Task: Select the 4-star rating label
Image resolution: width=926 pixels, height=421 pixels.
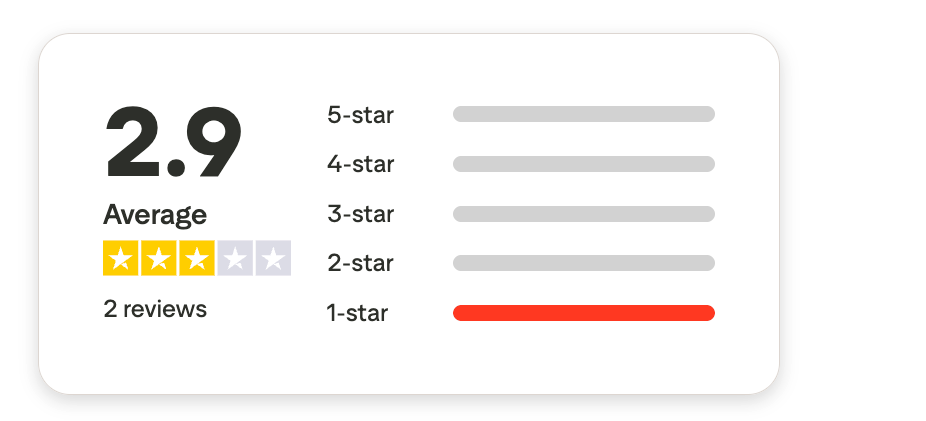Action: pos(360,164)
